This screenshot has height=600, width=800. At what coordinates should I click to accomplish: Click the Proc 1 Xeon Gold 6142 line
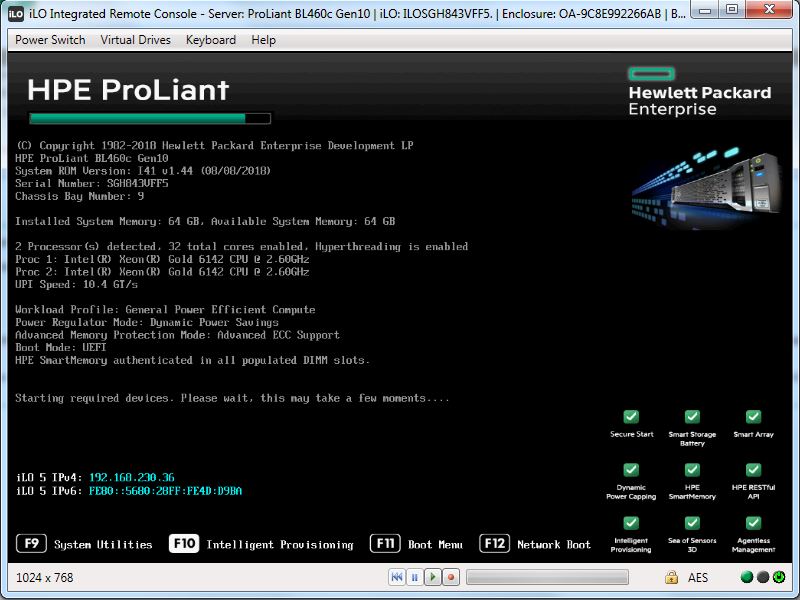click(x=162, y=259)
